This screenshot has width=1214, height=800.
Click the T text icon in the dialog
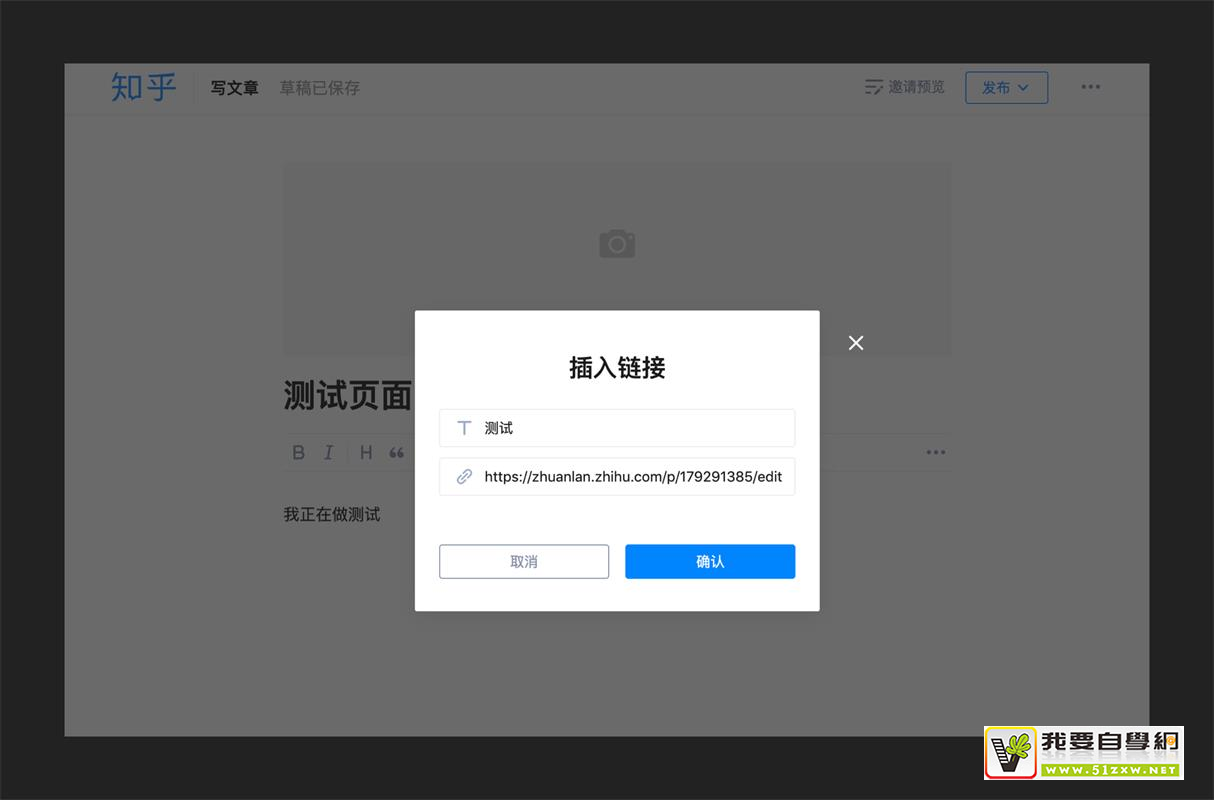coord(464,428)
